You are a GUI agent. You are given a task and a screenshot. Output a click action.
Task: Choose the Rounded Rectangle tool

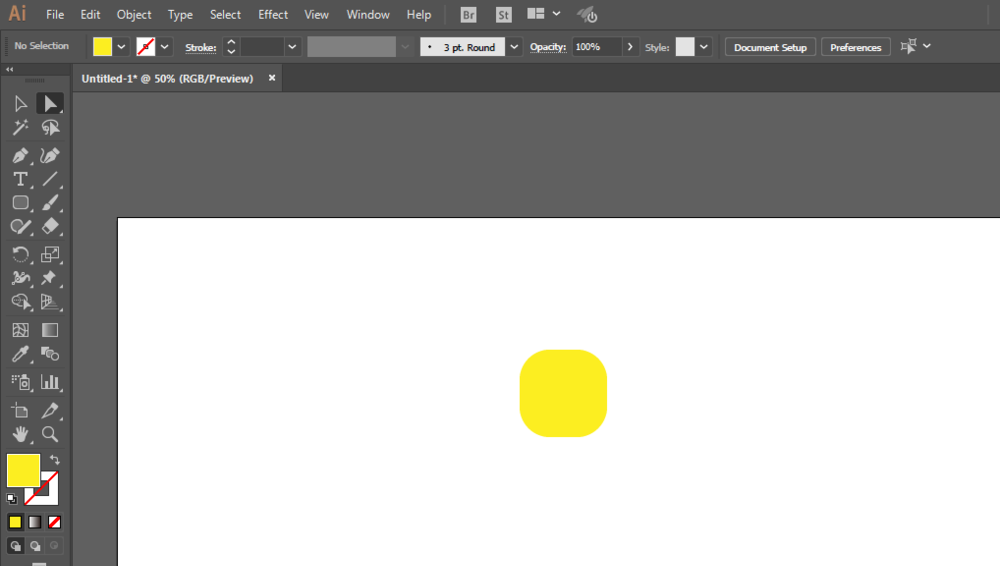pyautogui.click(x=20, y=203)
